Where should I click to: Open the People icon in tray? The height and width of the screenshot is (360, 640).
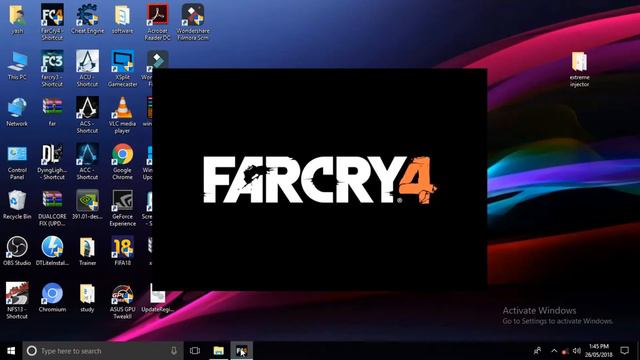pyautogui.click(x=538, y=351)
